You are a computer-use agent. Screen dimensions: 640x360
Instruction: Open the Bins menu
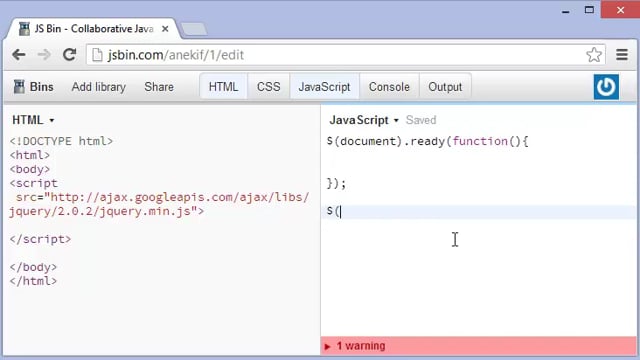point(41,87)
